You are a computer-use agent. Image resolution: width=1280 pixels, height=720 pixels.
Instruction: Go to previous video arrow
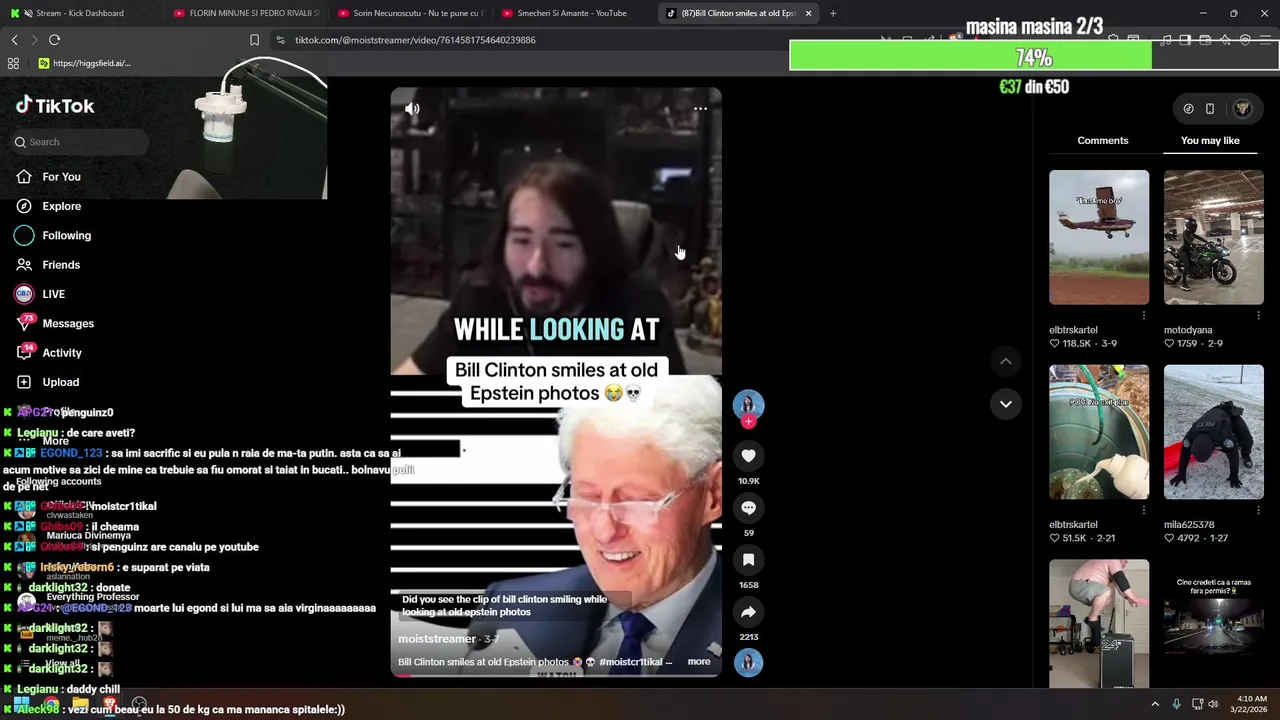point(1006,361)
